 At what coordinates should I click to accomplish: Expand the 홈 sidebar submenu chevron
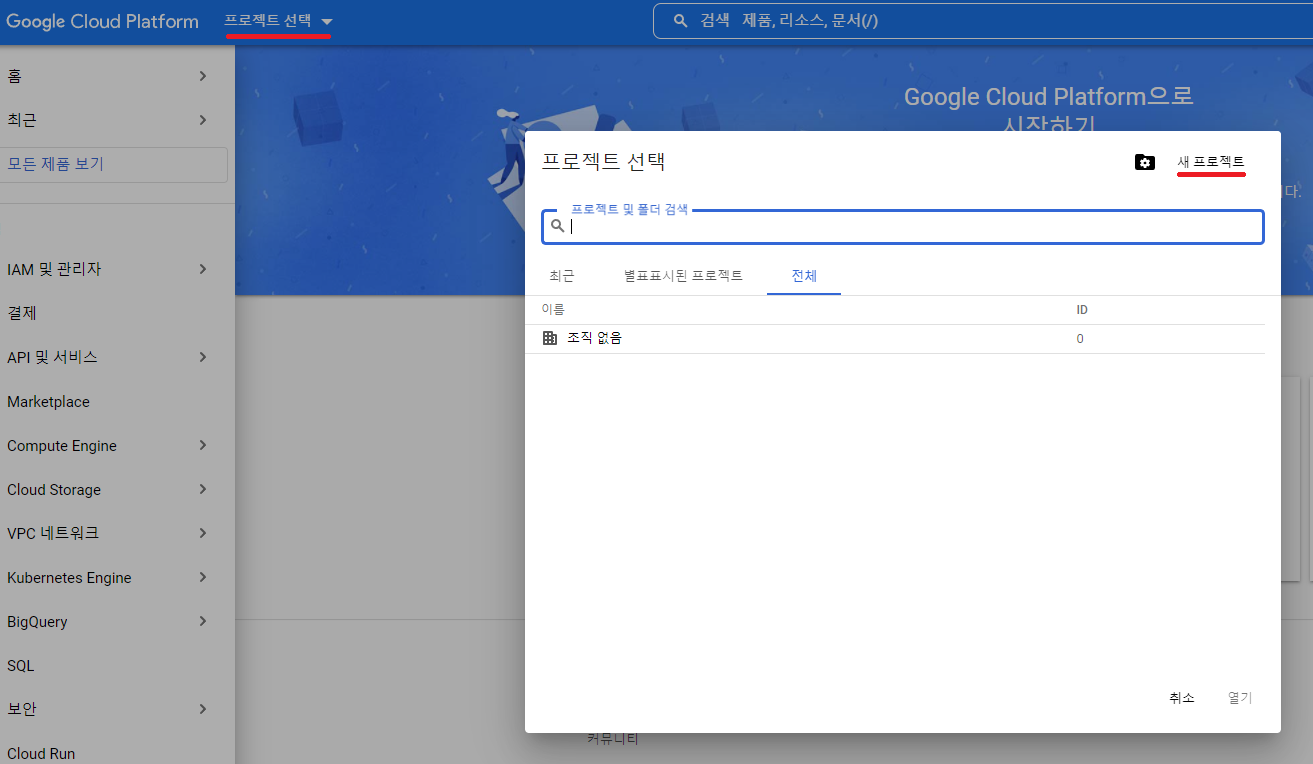click(203, 76)
